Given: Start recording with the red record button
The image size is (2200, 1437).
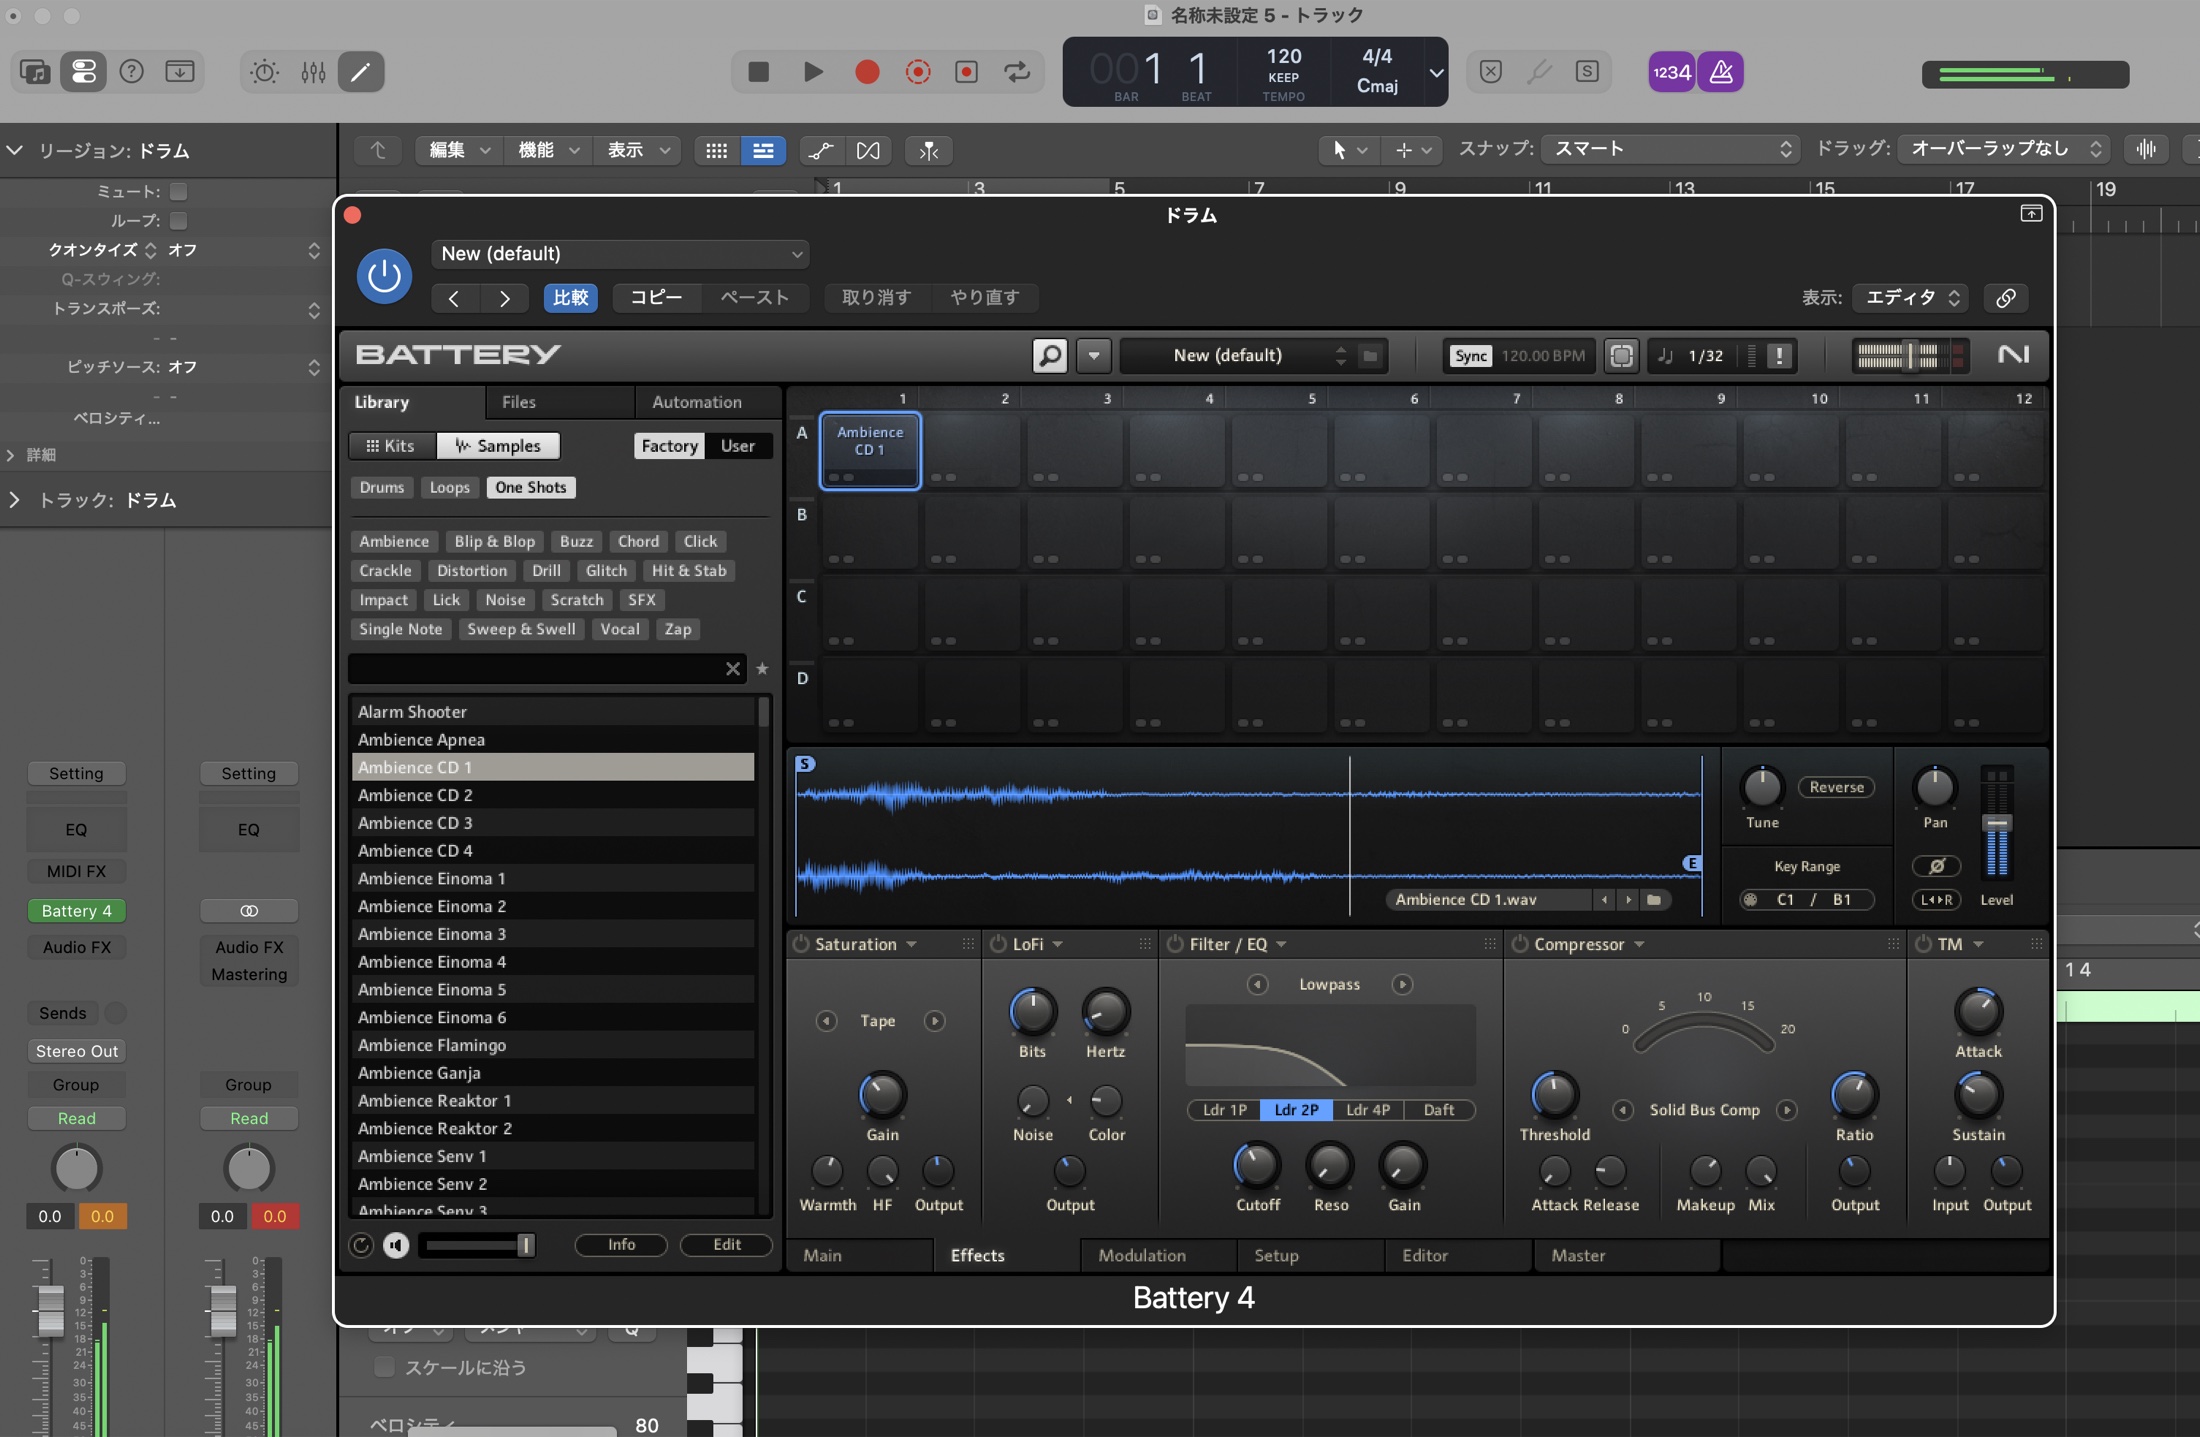Looking at the screenshot, I should (867, 72).
